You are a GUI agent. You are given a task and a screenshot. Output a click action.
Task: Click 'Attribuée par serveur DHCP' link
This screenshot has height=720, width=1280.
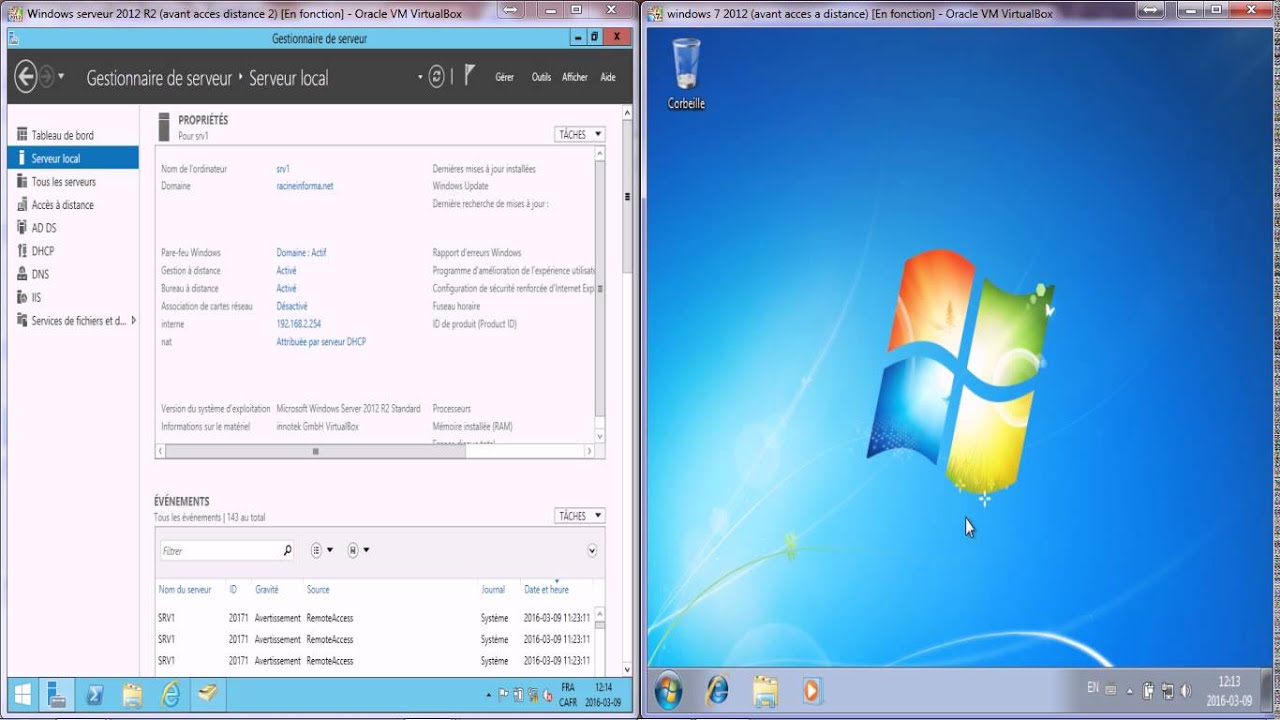(321, 342)
